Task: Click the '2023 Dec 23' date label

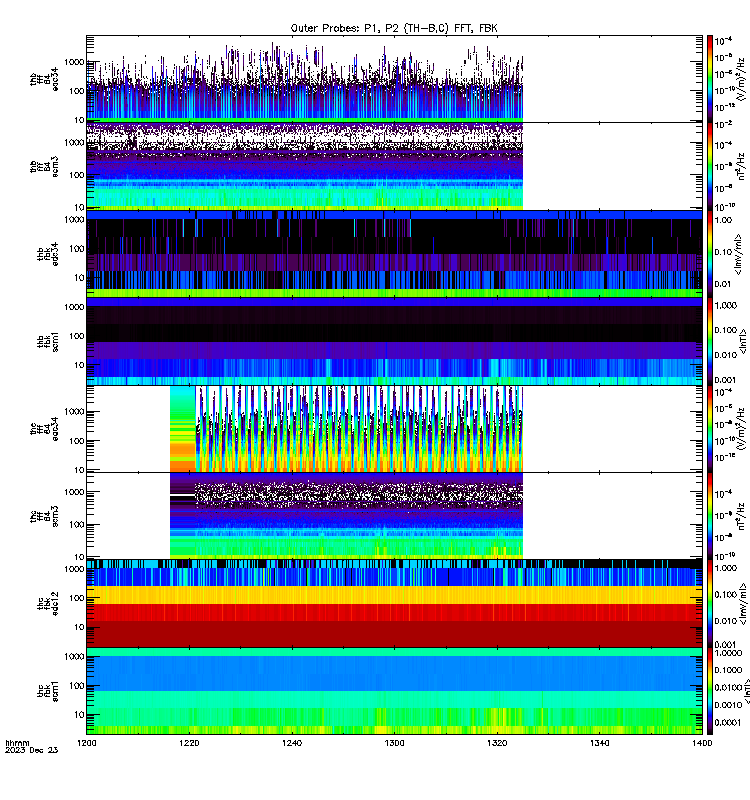Action: tap(32, 750)
